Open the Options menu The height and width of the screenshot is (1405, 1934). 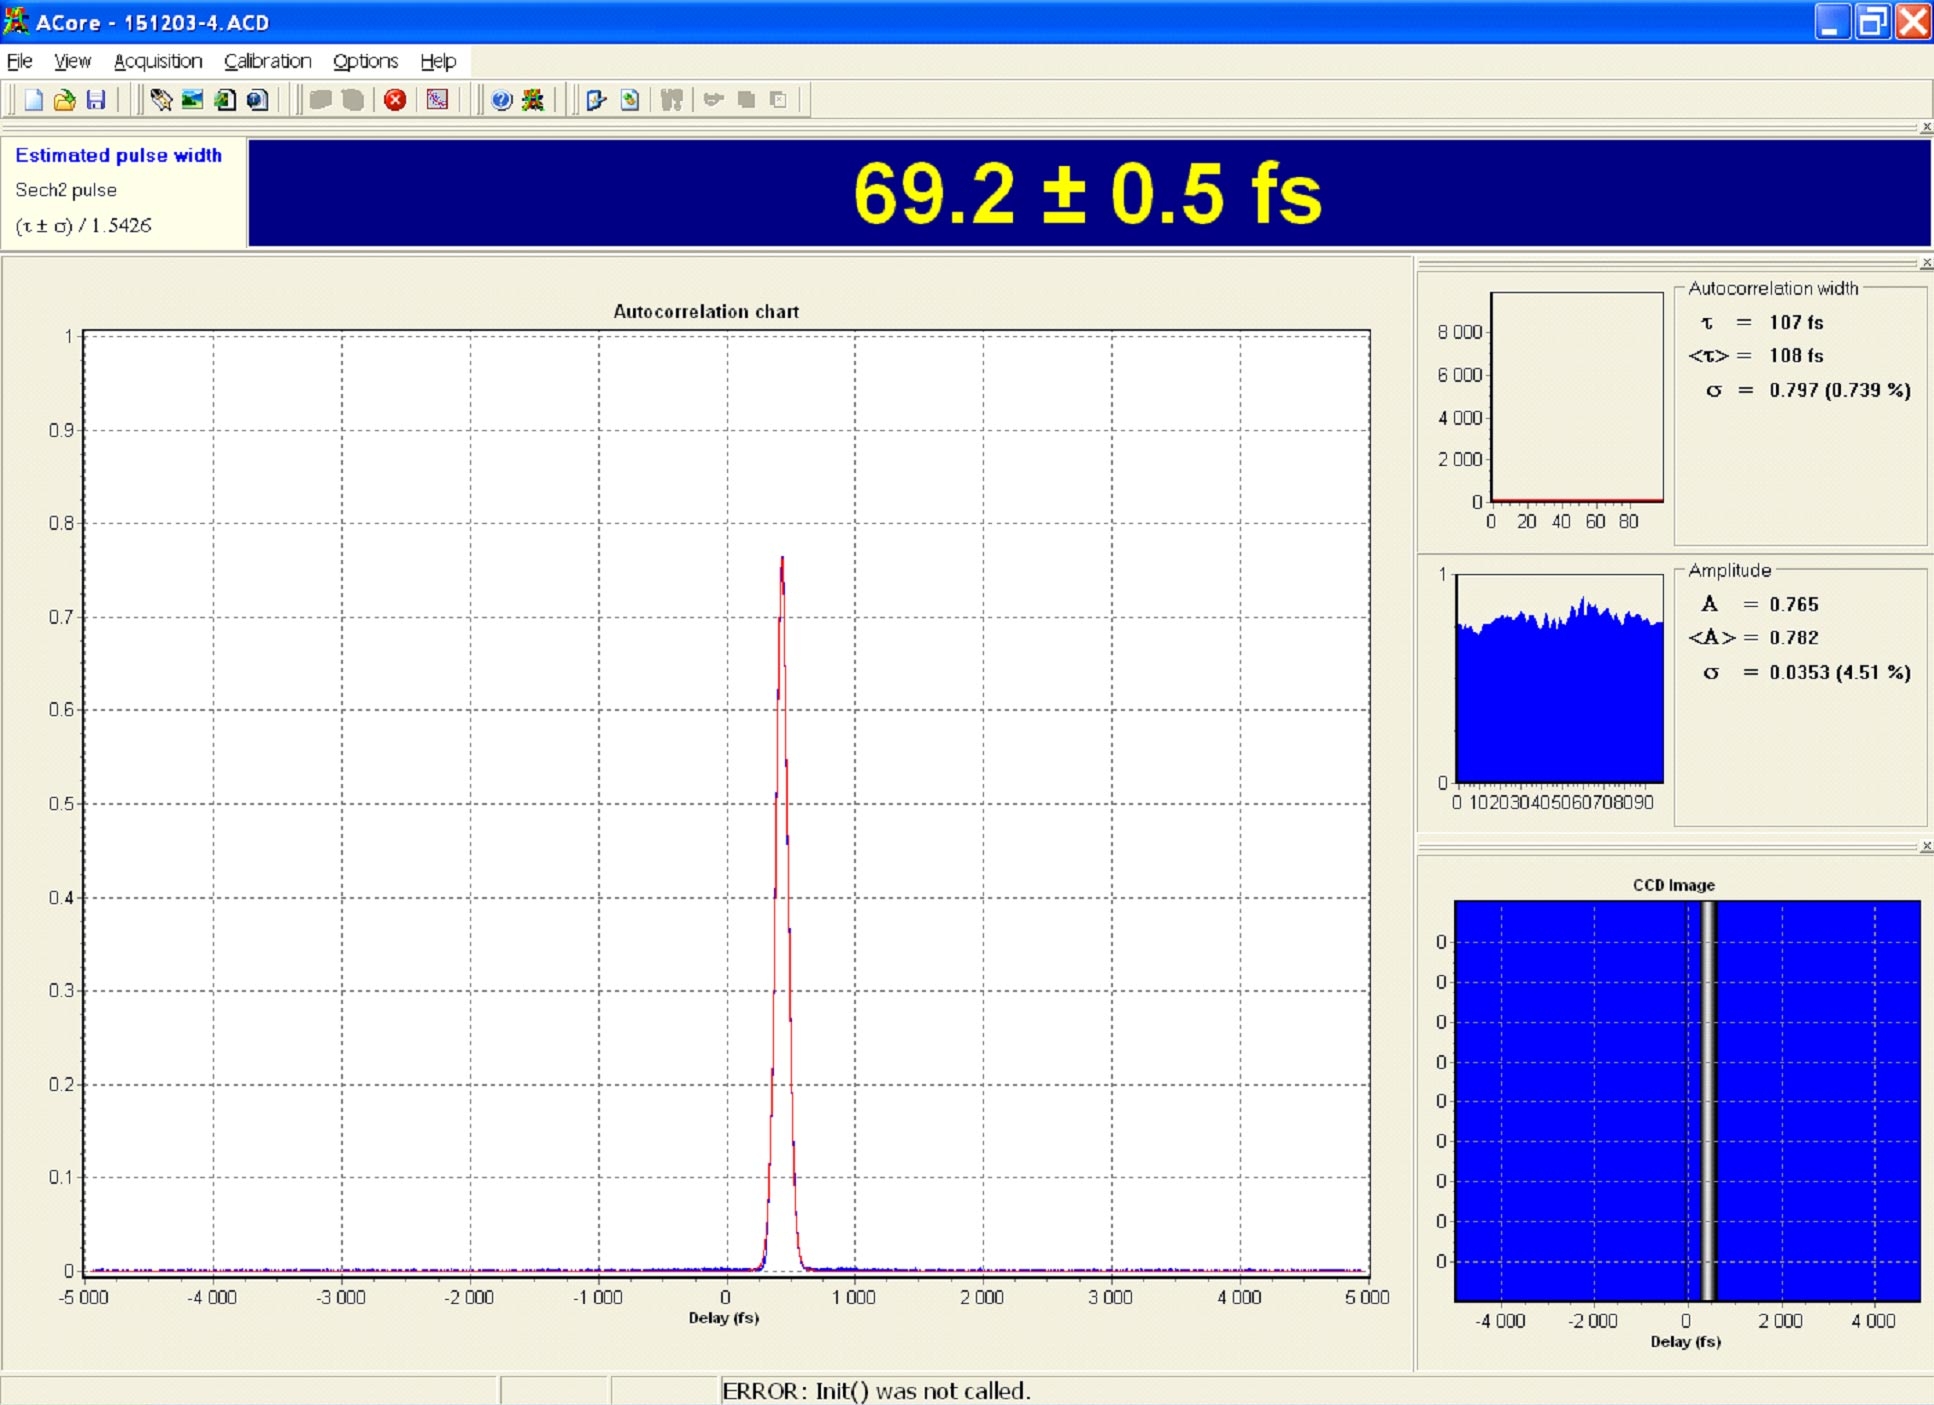point(365,61)
